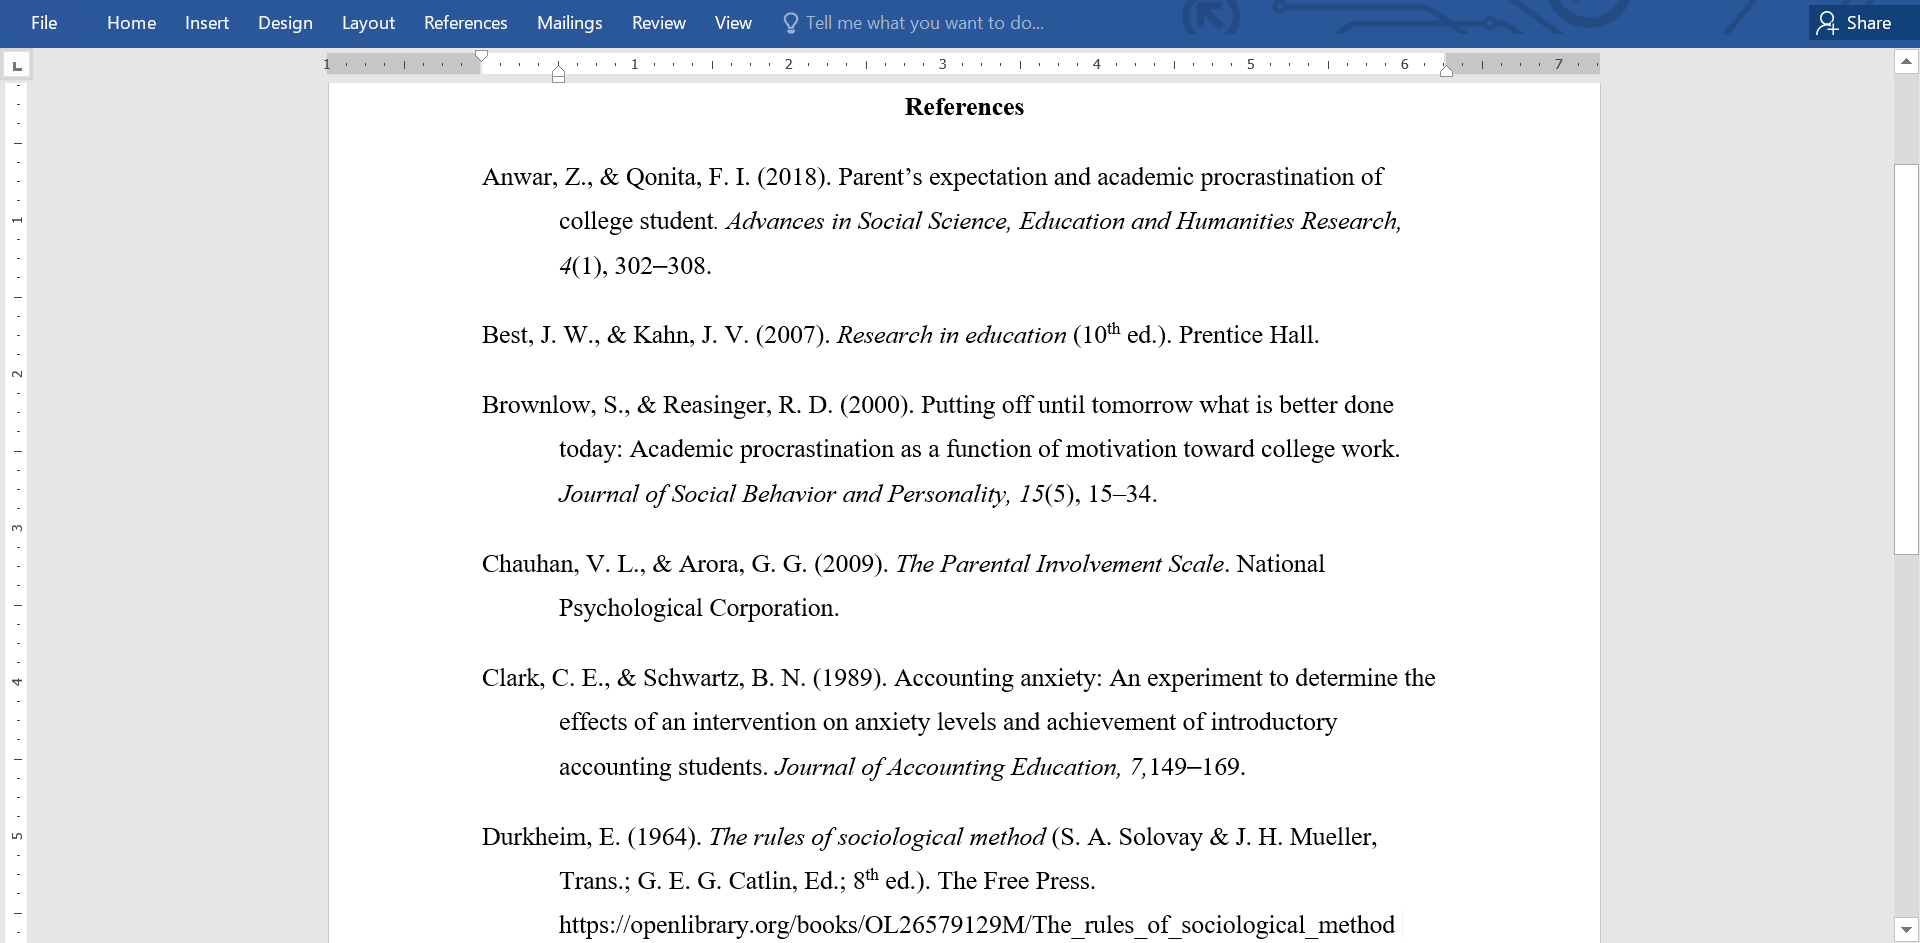The height and width of the screenshot is (943, 1920).
Task: Click the vertical scrollbar thumb
Action: click(1906, 358)
